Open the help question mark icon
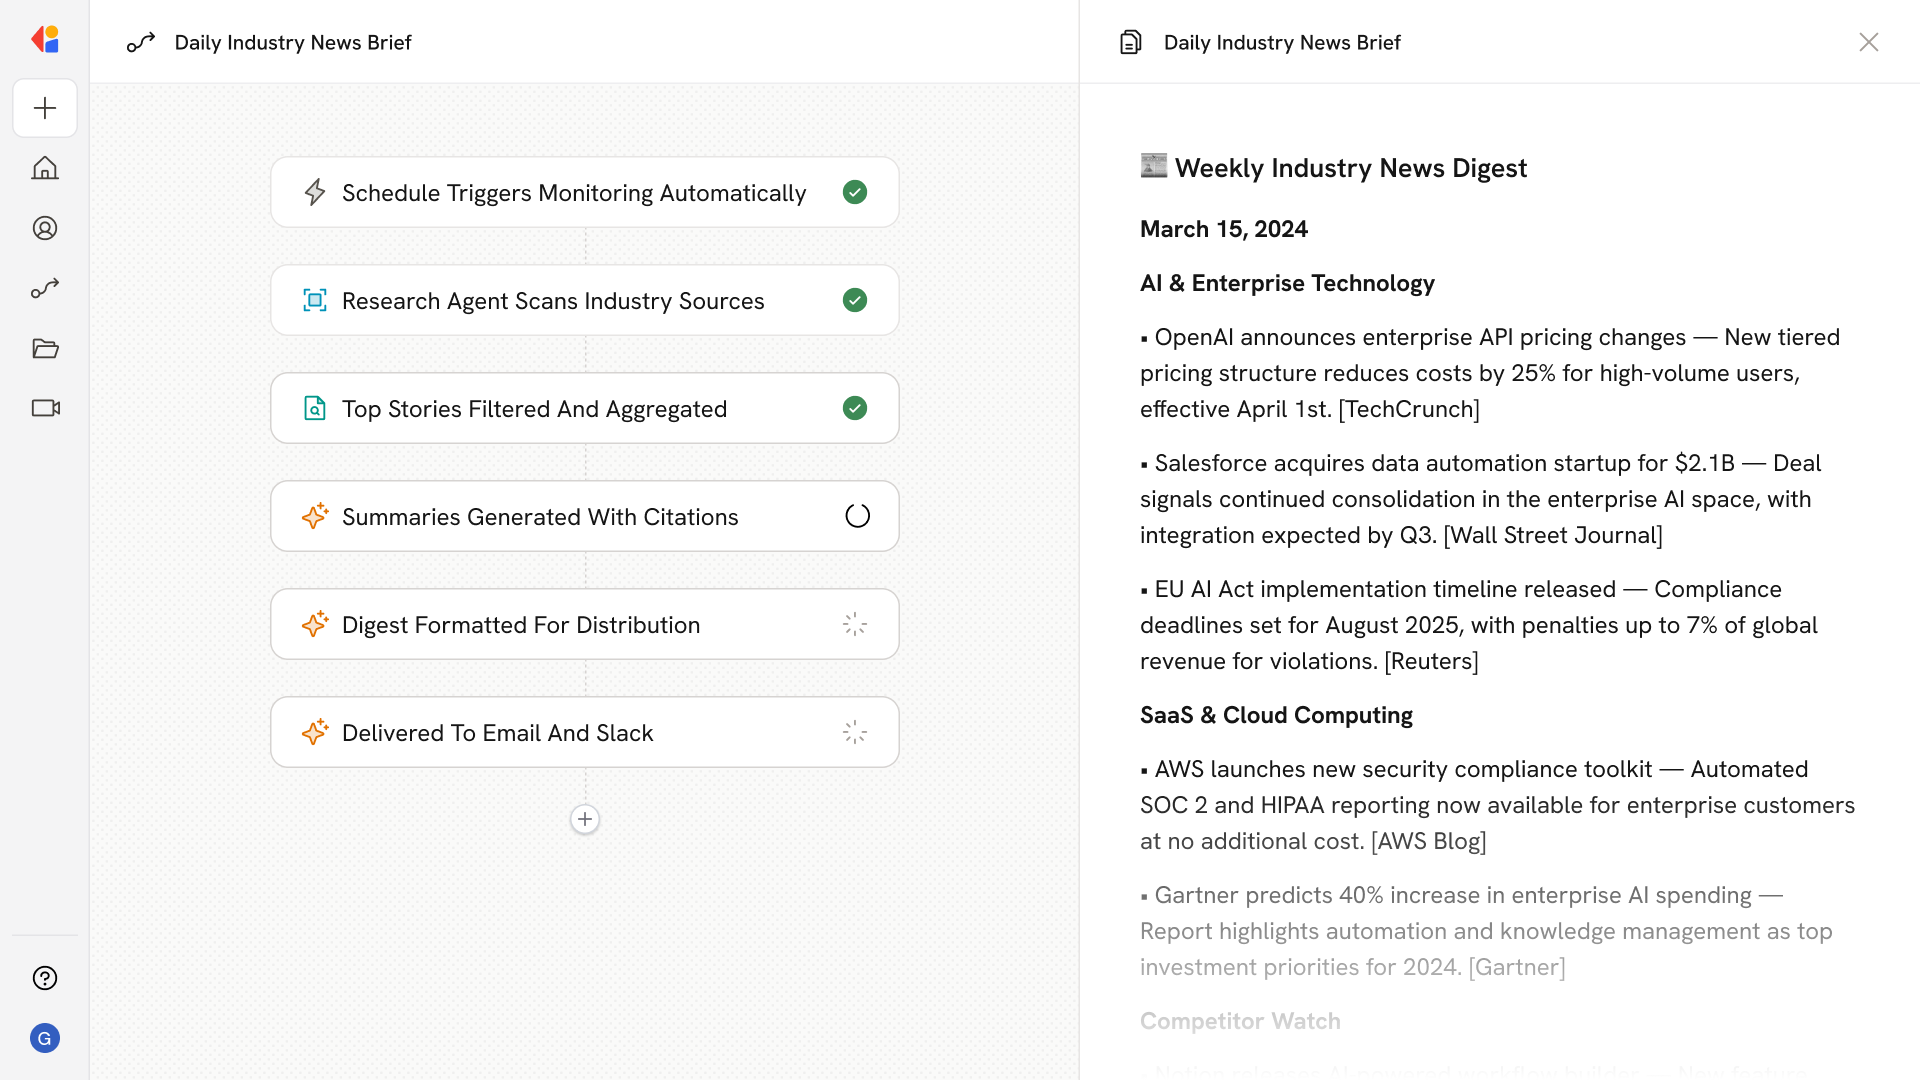Image resolution: width=1920 pixels, height=1080 pixels. point(45,978)
